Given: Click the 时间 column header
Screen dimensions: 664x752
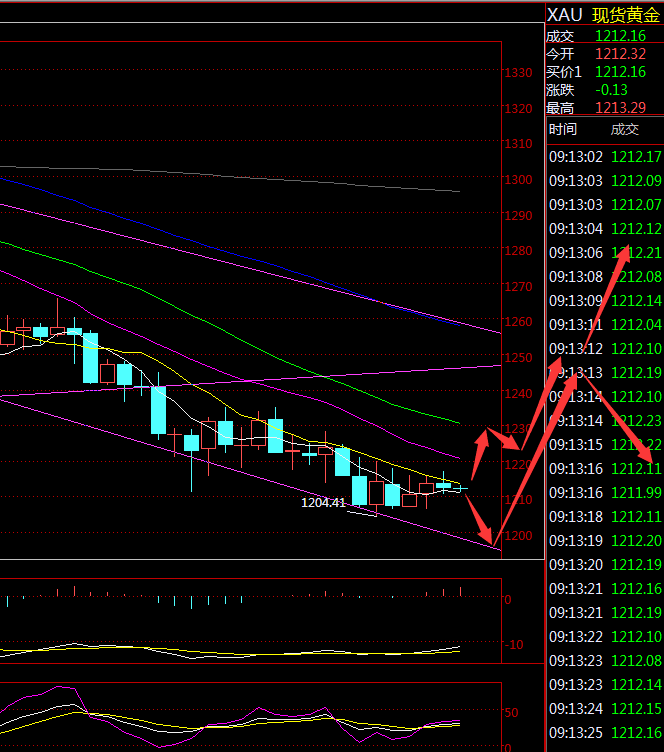Looking at the screenshot, I should (x=563, y=129).
